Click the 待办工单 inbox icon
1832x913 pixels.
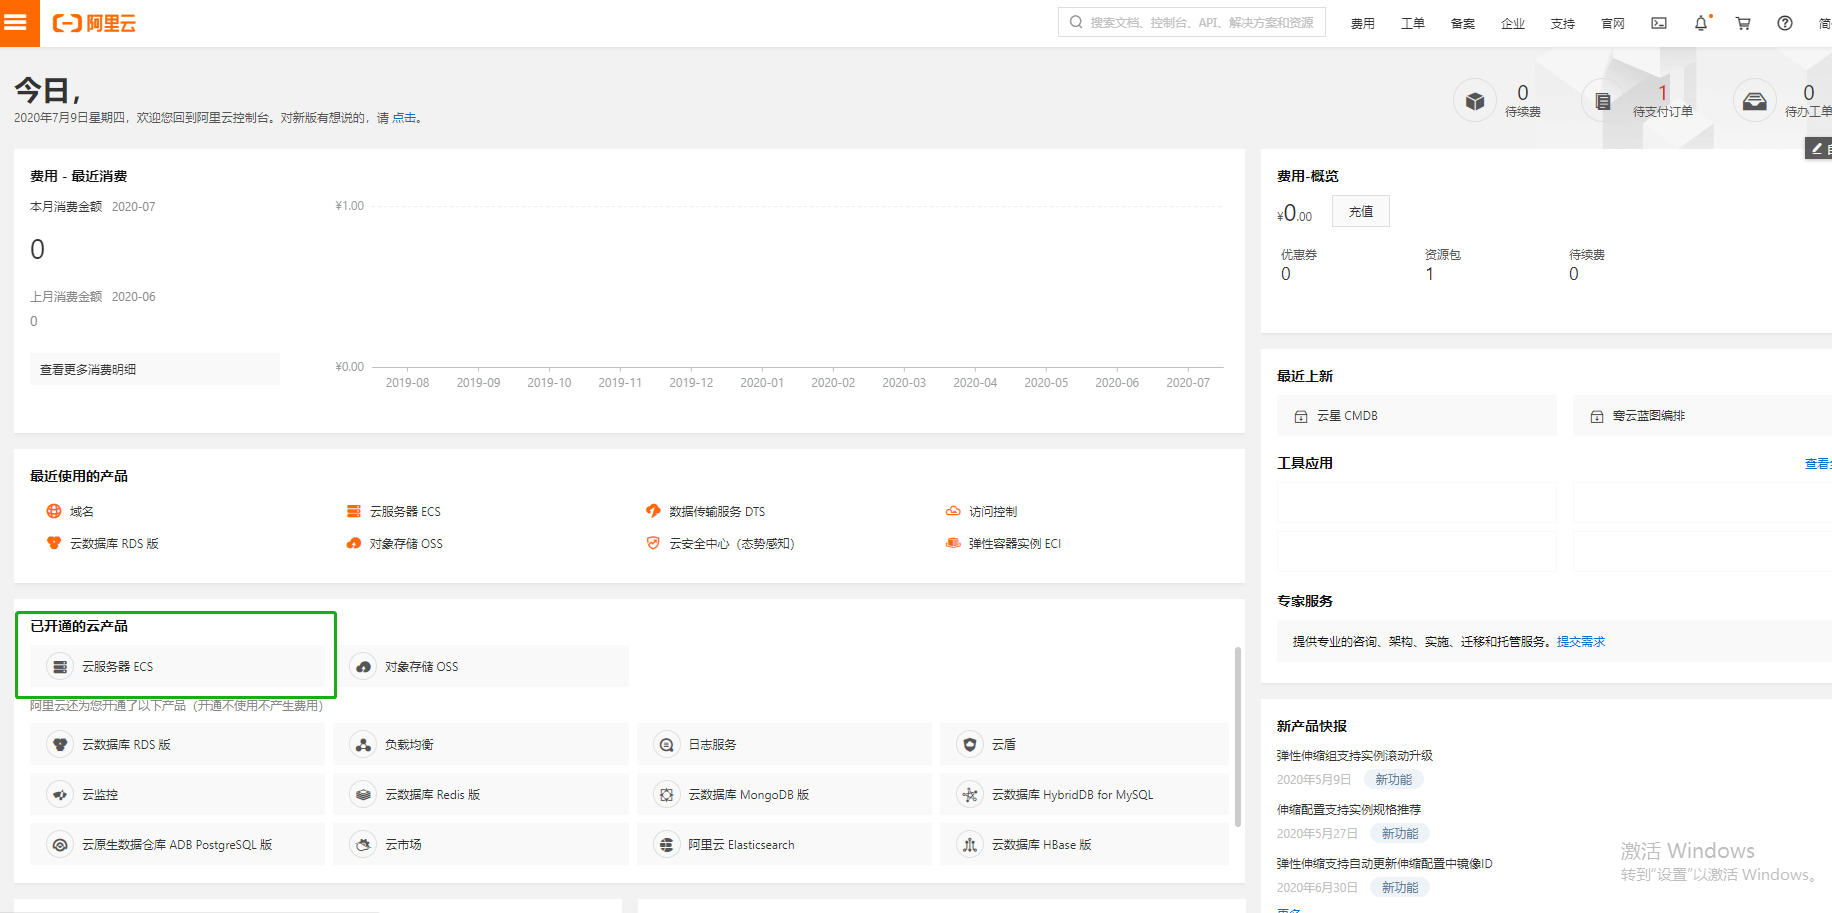1755,101
